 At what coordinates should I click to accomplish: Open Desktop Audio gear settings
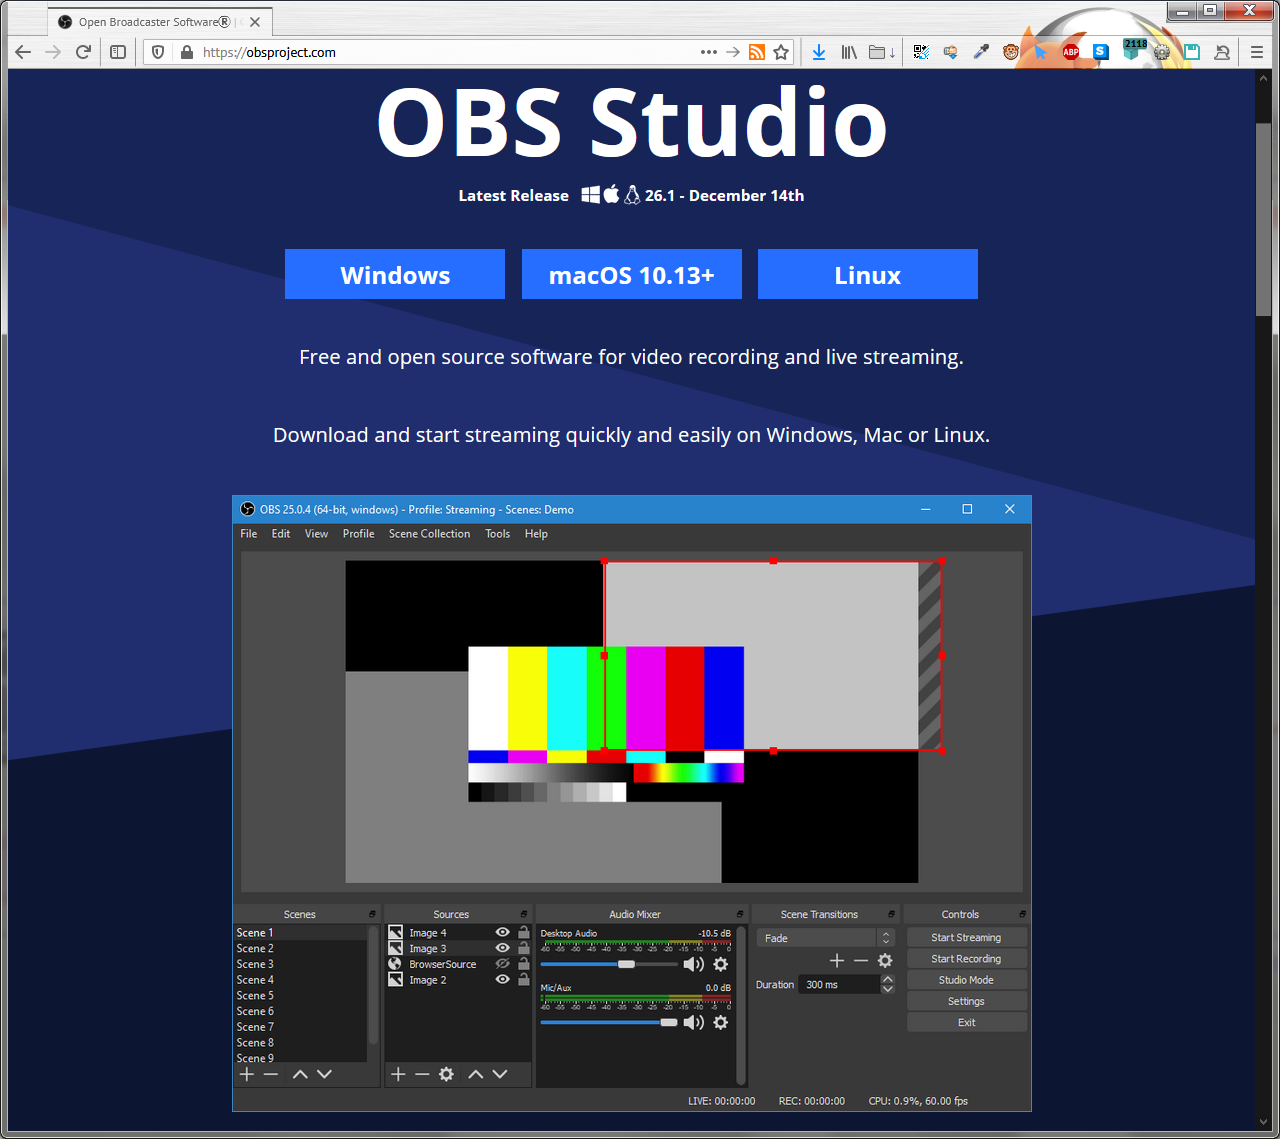point(721,964)
